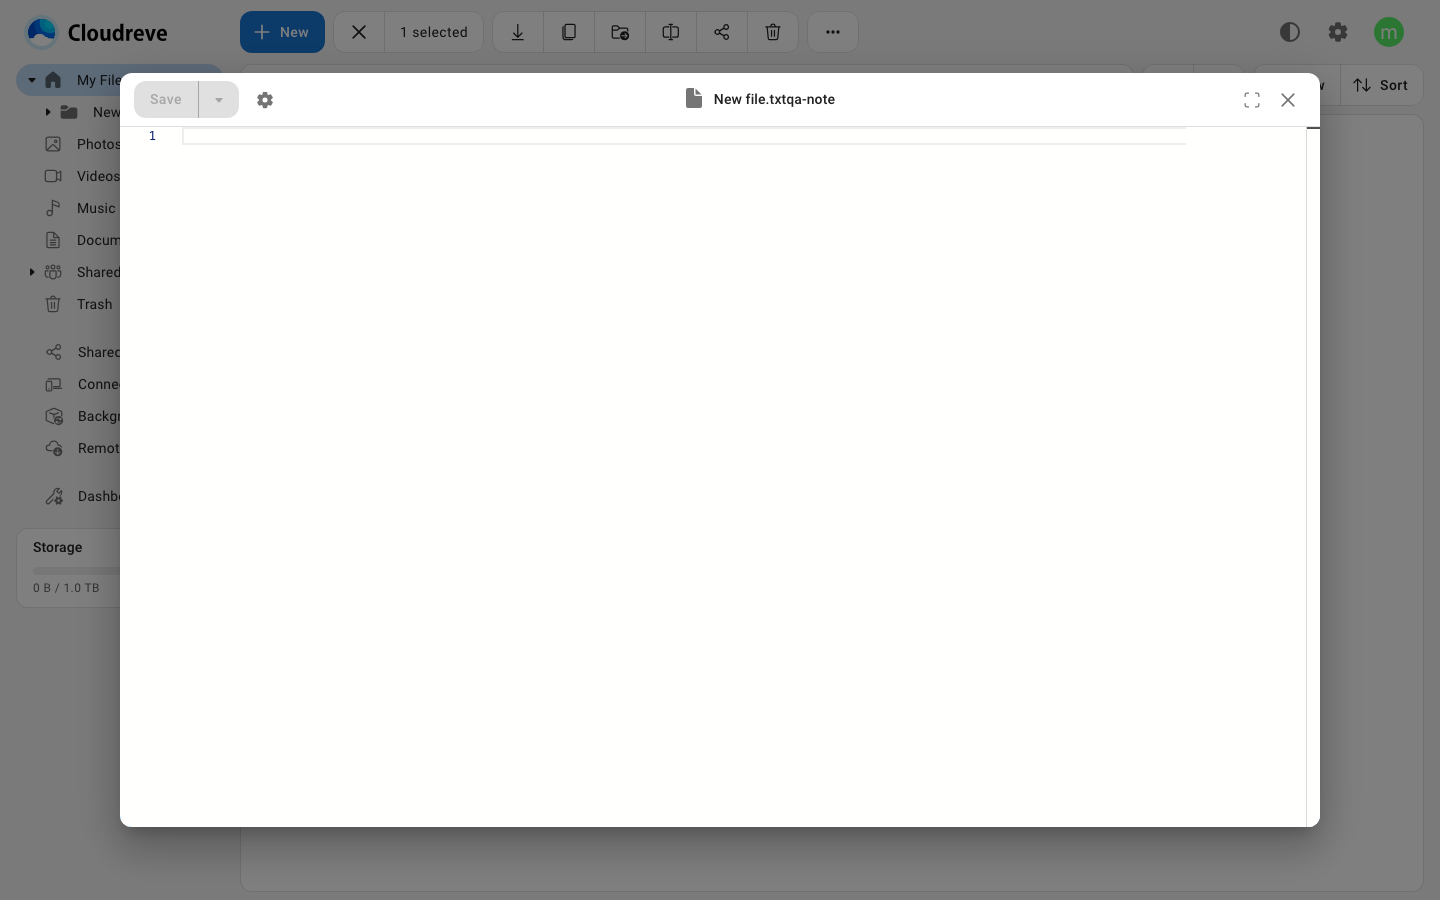The width and height of the screenshot is (1440, 900).
Task: Collapse the My Files tree node
Action: point(32,80)
